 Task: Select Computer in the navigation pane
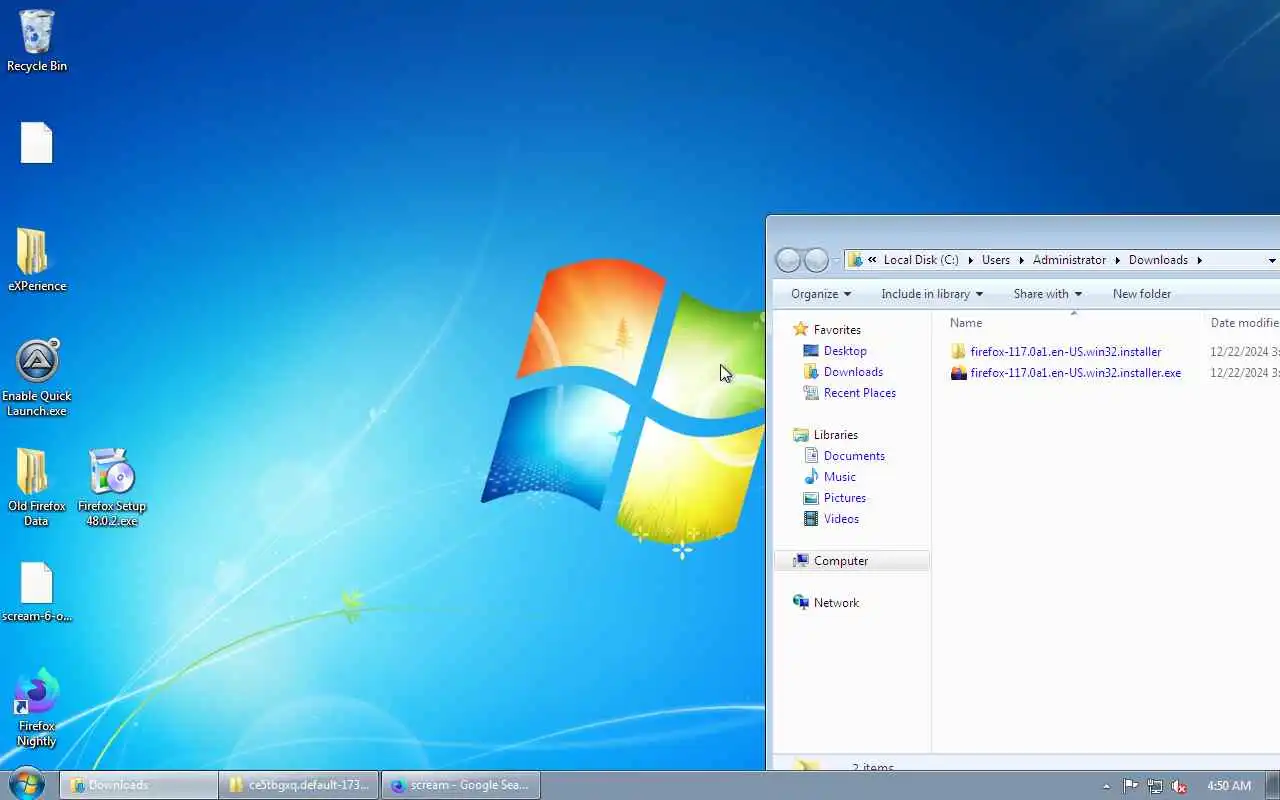click(852, 561)
